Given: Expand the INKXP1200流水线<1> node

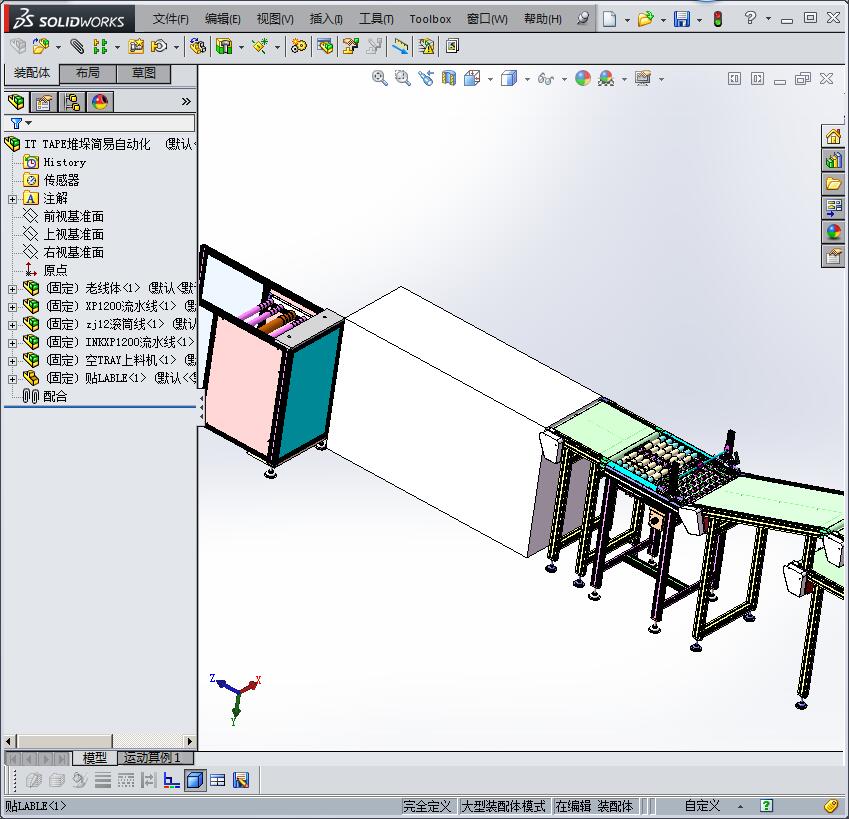Looking at the screenshot, I should pyautogui.click(x=12, y=343).
